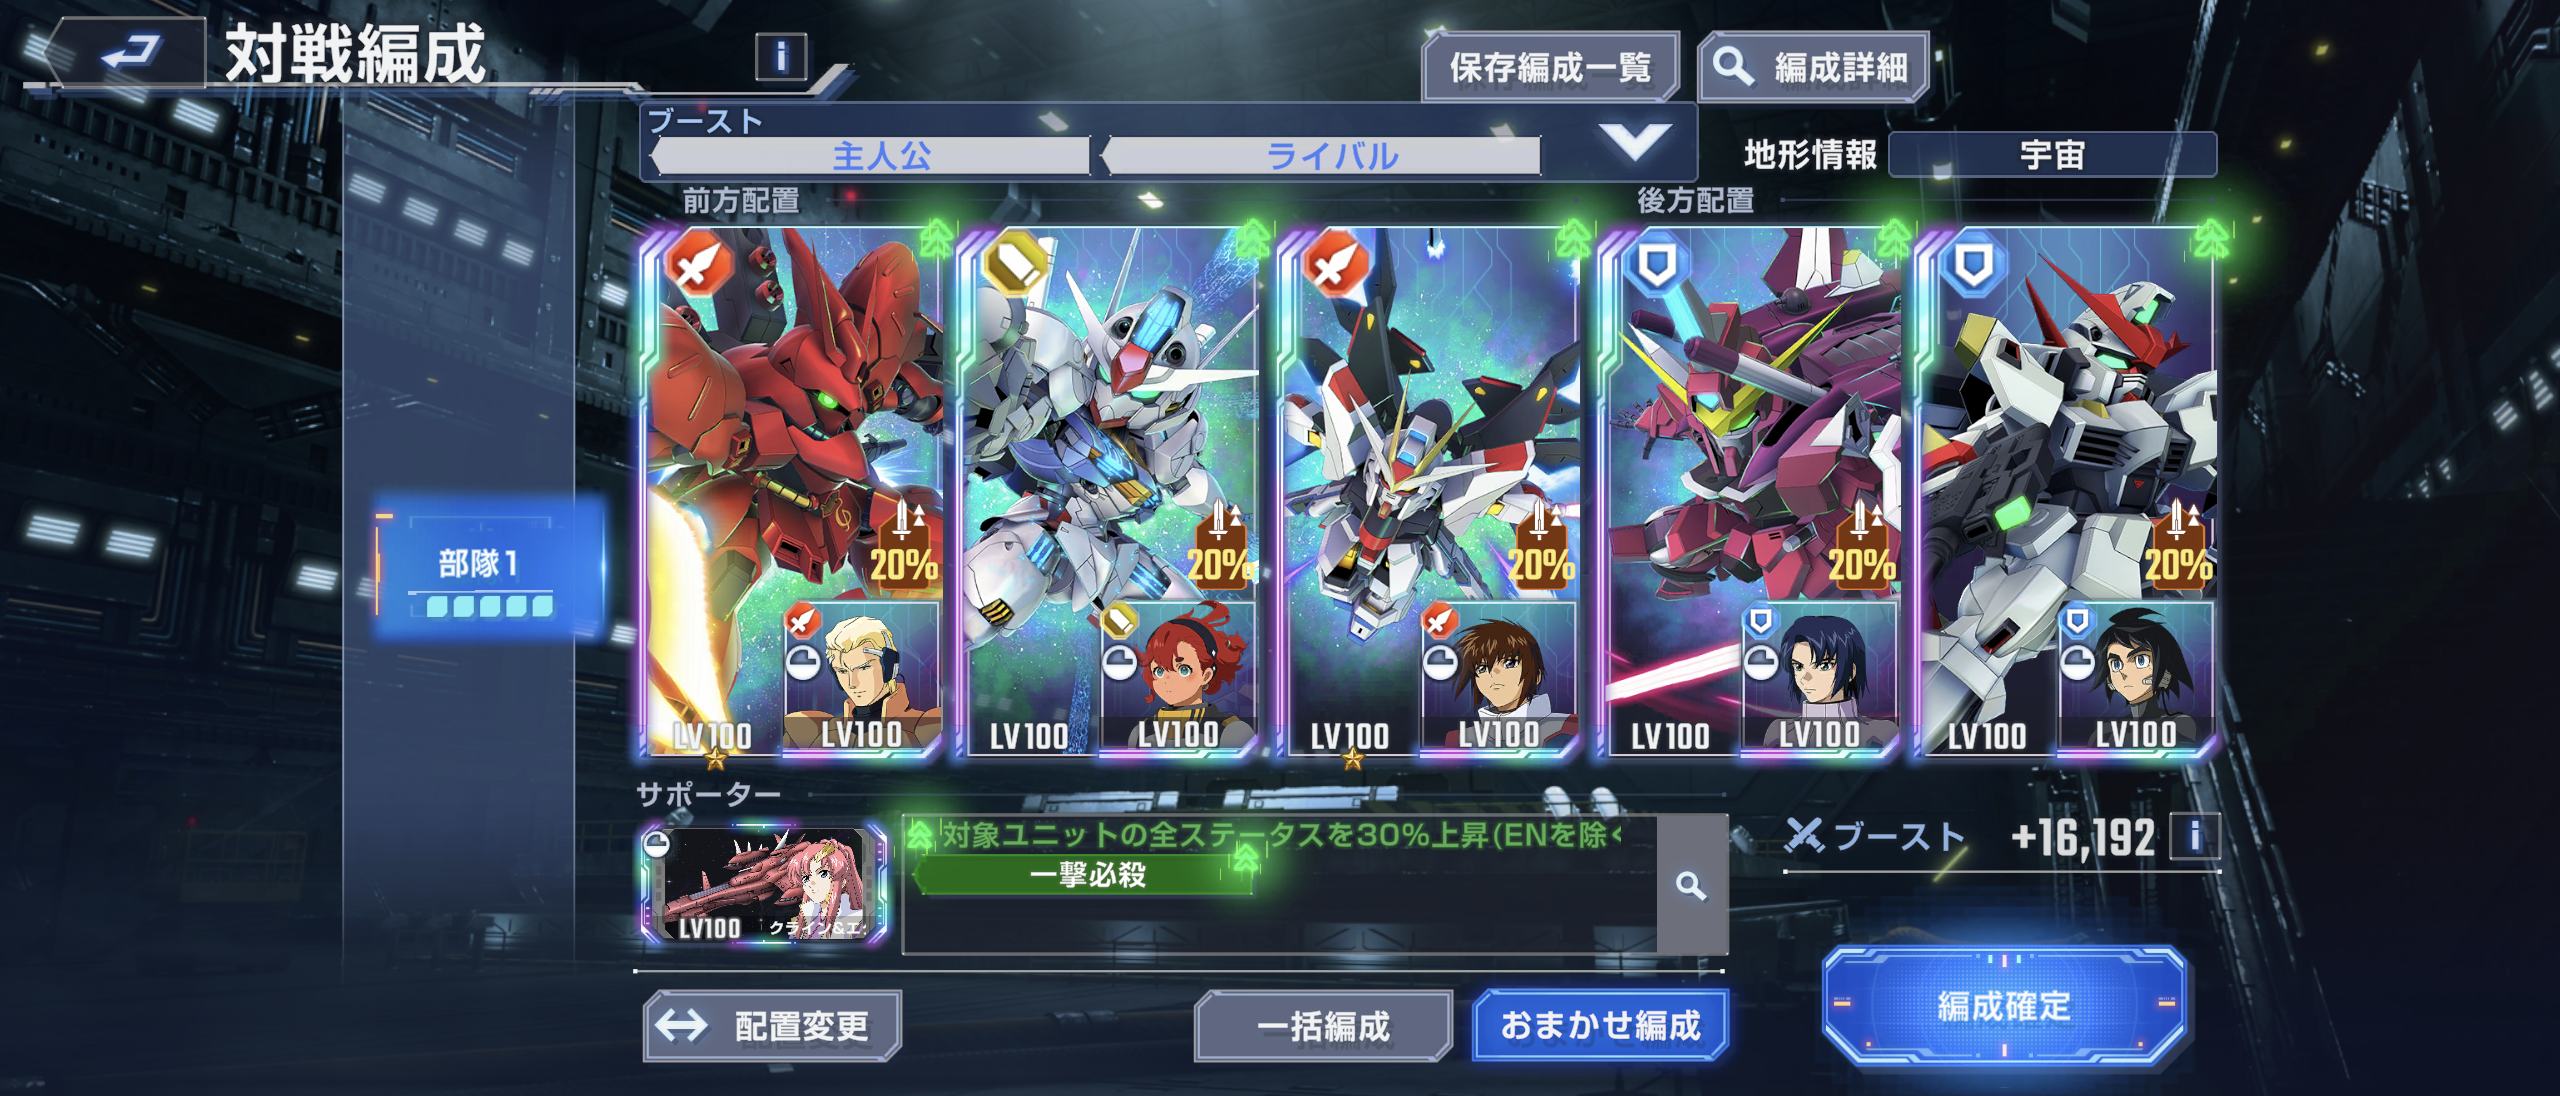Open the 宇宙 terrain info selector
Screen dimensions: 2560x1096
pos(2052,155)
